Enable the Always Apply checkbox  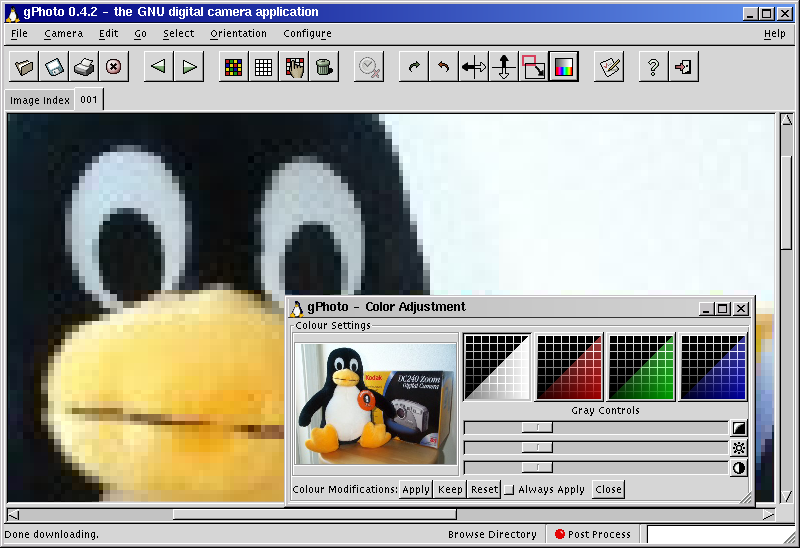pos(509,490)
